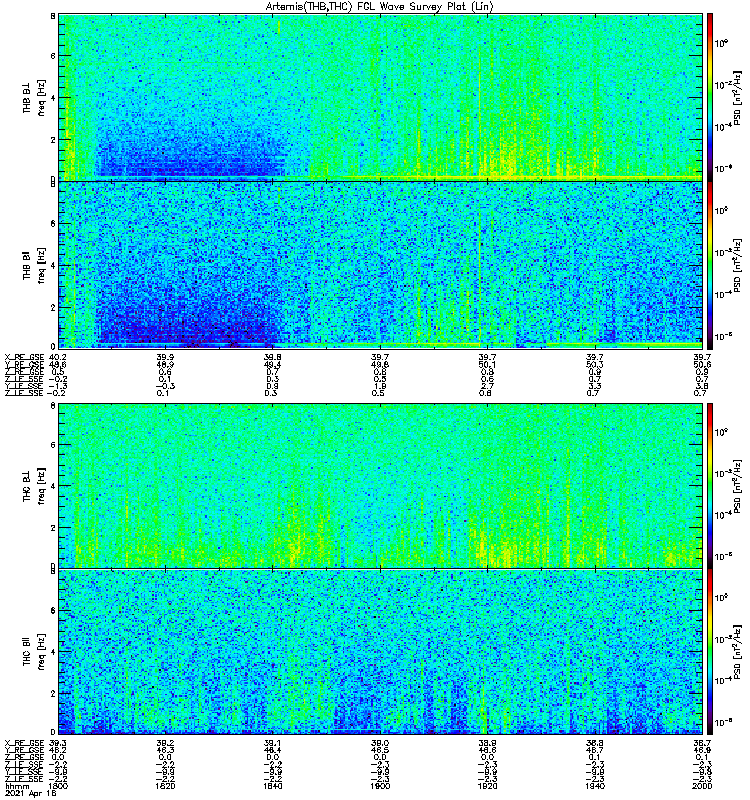750x800 pixels.
Task: Click the date "2021 Apr 16"
Action: pyautogui.click(x=31, y=793)
